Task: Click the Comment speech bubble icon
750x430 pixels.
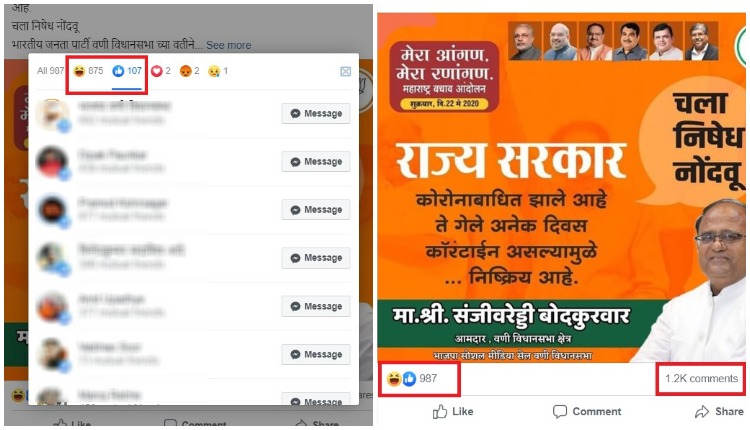Action: 560,411
